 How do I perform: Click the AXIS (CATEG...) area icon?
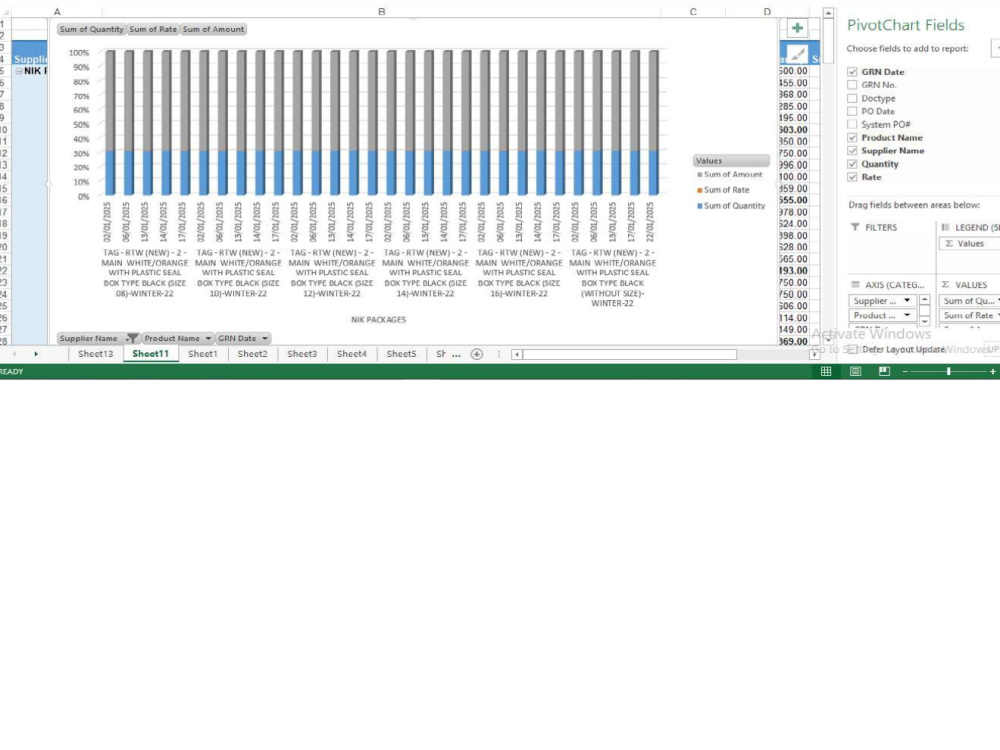pos(855,284)
